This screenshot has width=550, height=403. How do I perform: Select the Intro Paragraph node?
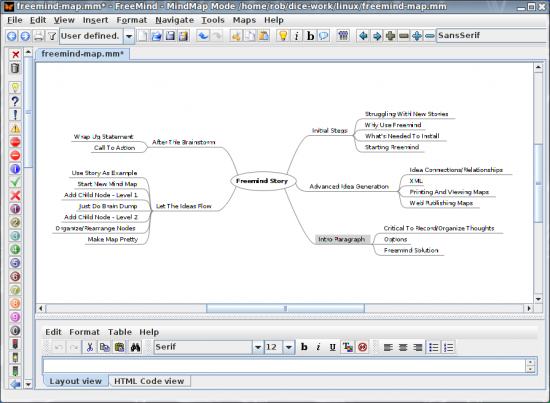click(342, 239)
